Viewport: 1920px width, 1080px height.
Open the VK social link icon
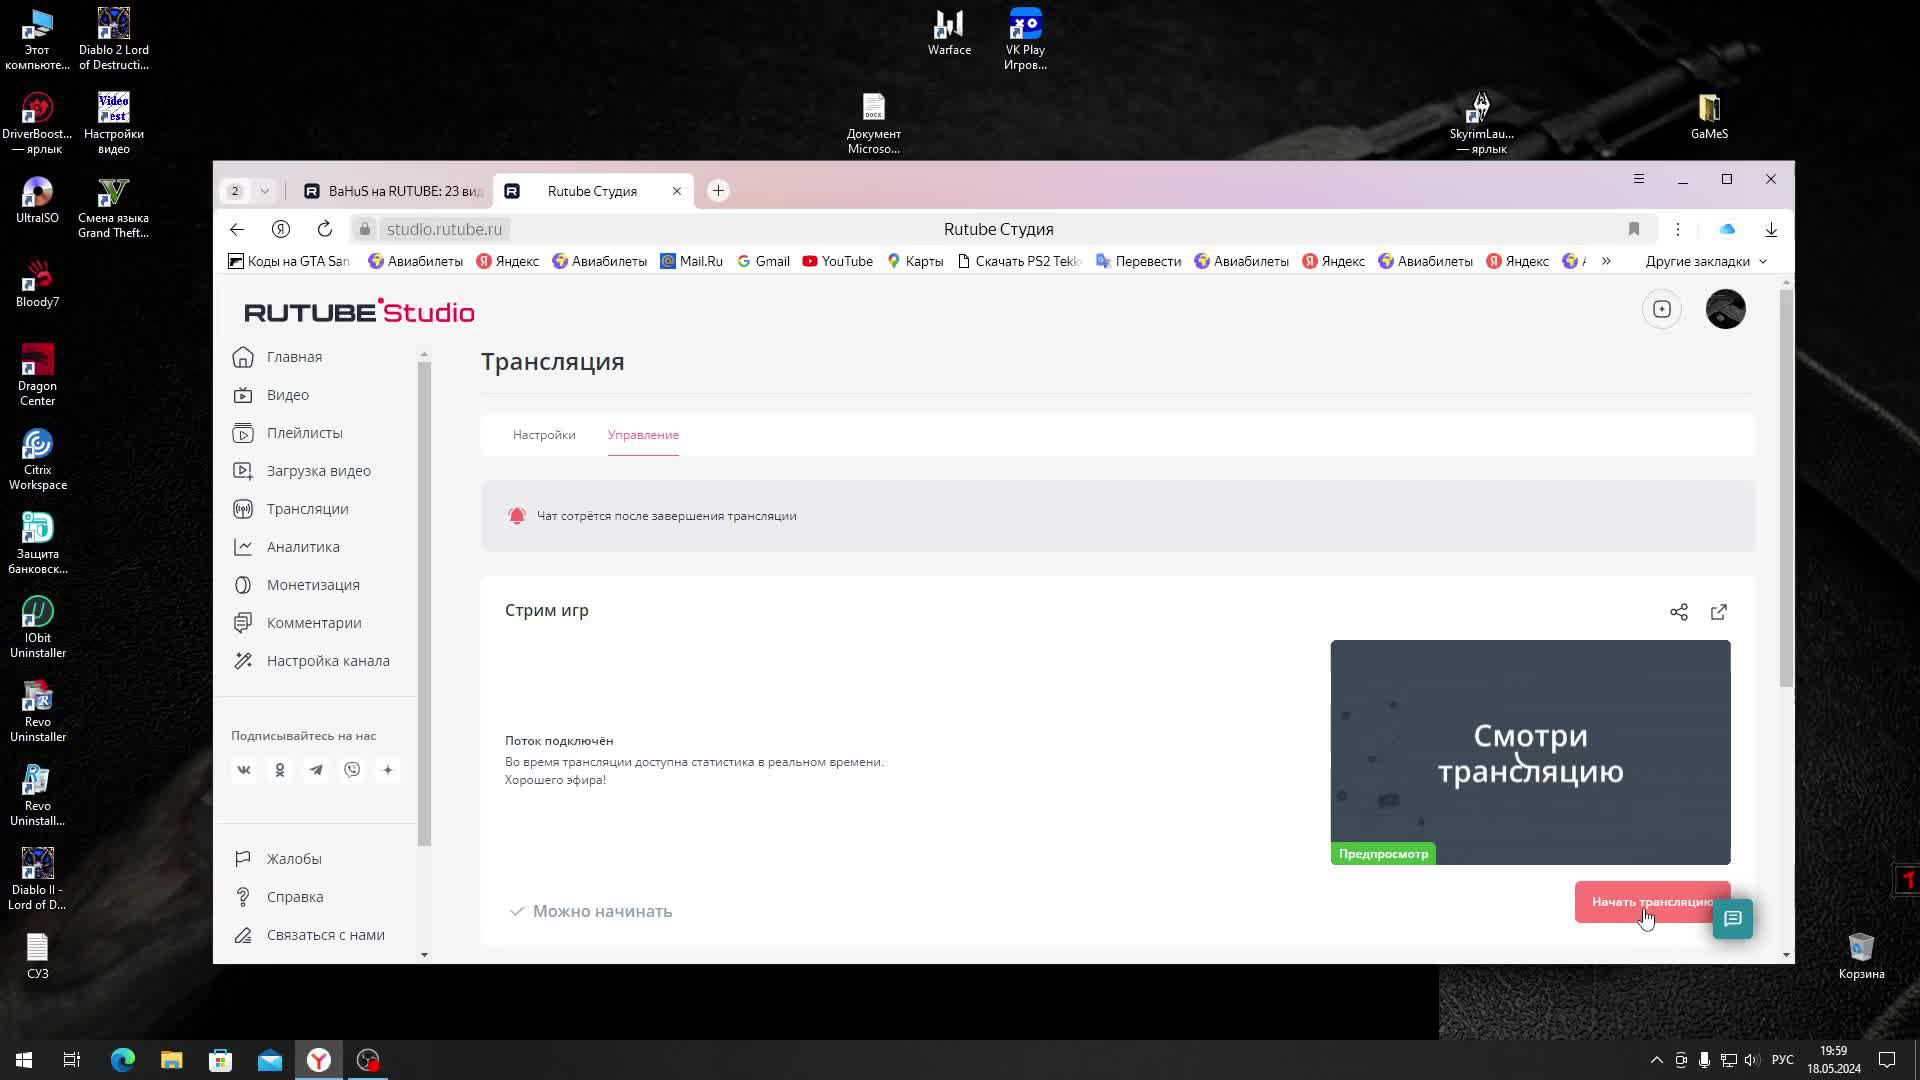pos(244,770)
